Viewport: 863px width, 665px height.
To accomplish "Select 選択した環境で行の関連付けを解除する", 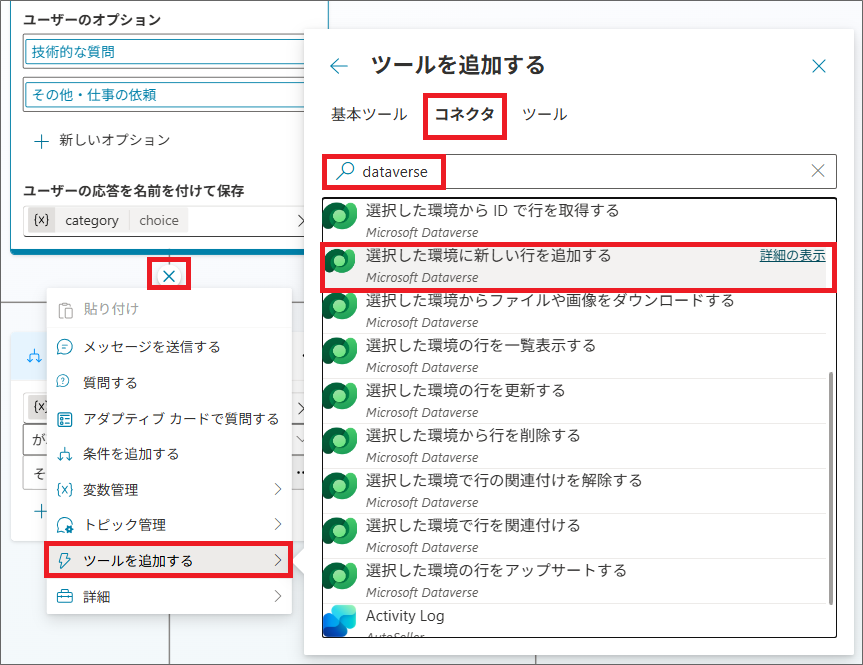I will [575, 492].
